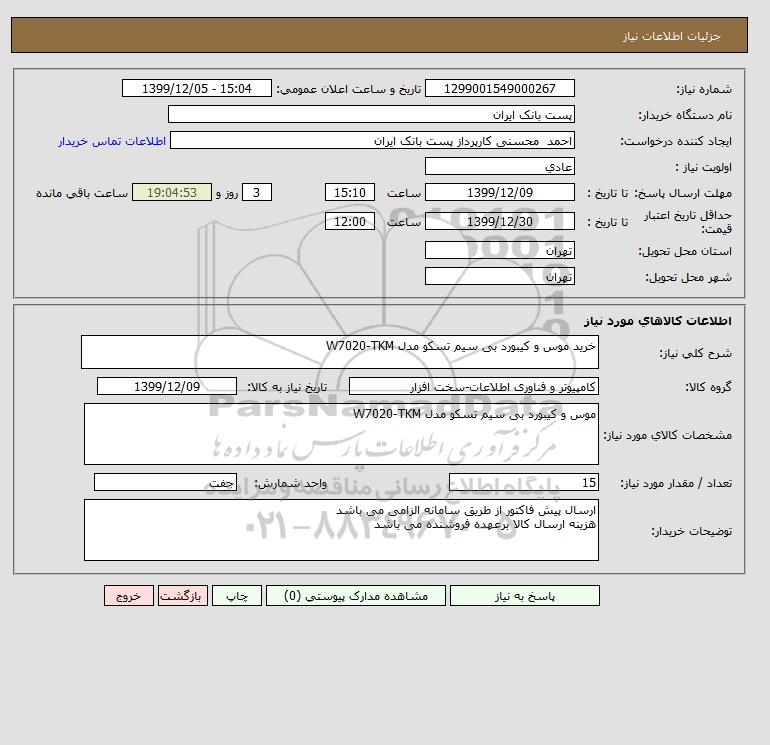Click the label توضیحات خریدار:
This screenshot has height=745, width=770.
(x=691, y=531)
